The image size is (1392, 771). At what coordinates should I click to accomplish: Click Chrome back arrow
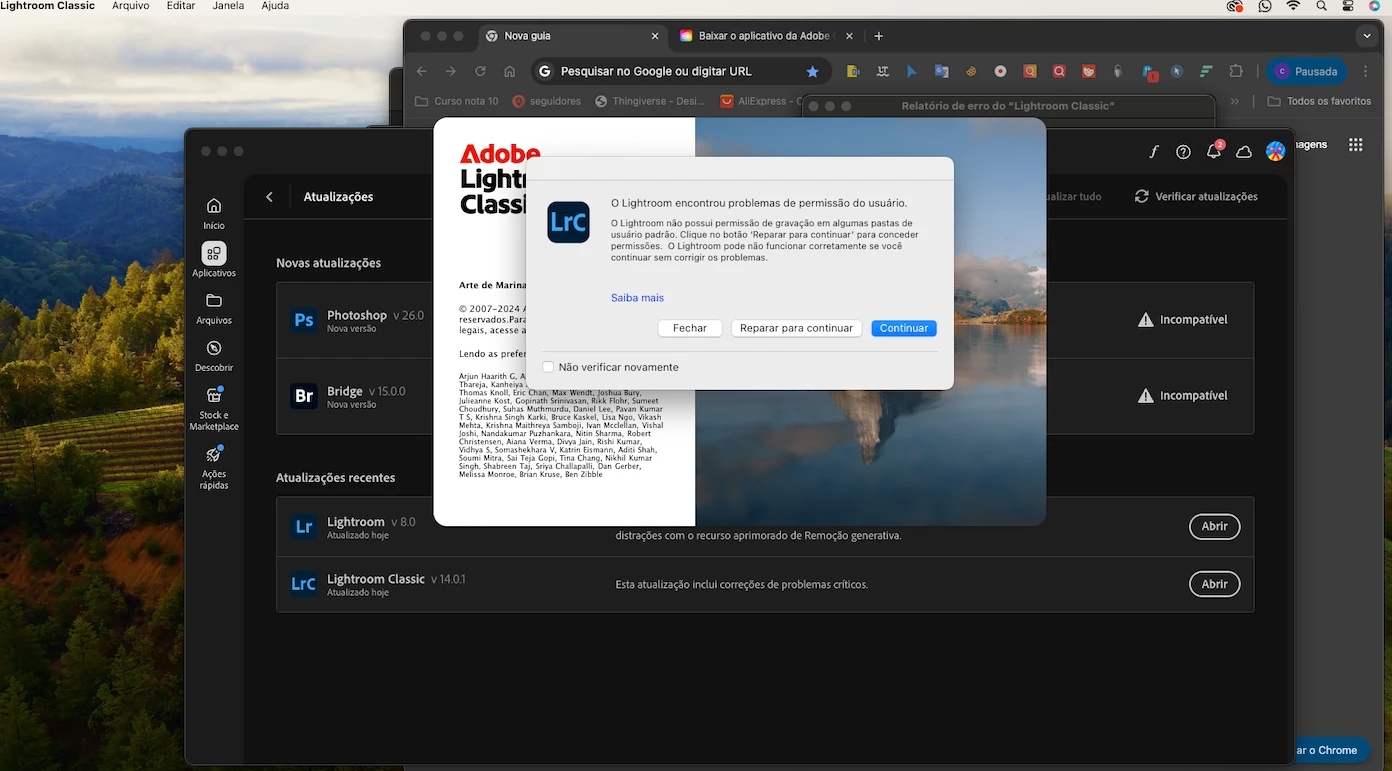pyautogui.click(x=421, y=71)
